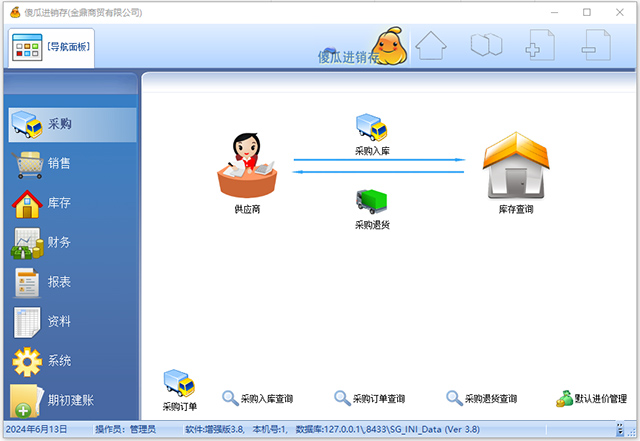This screenshot has width=640, height=441.
Task: Click the 傻瓜进销存 mascot logo
Action: coord(391,46)
